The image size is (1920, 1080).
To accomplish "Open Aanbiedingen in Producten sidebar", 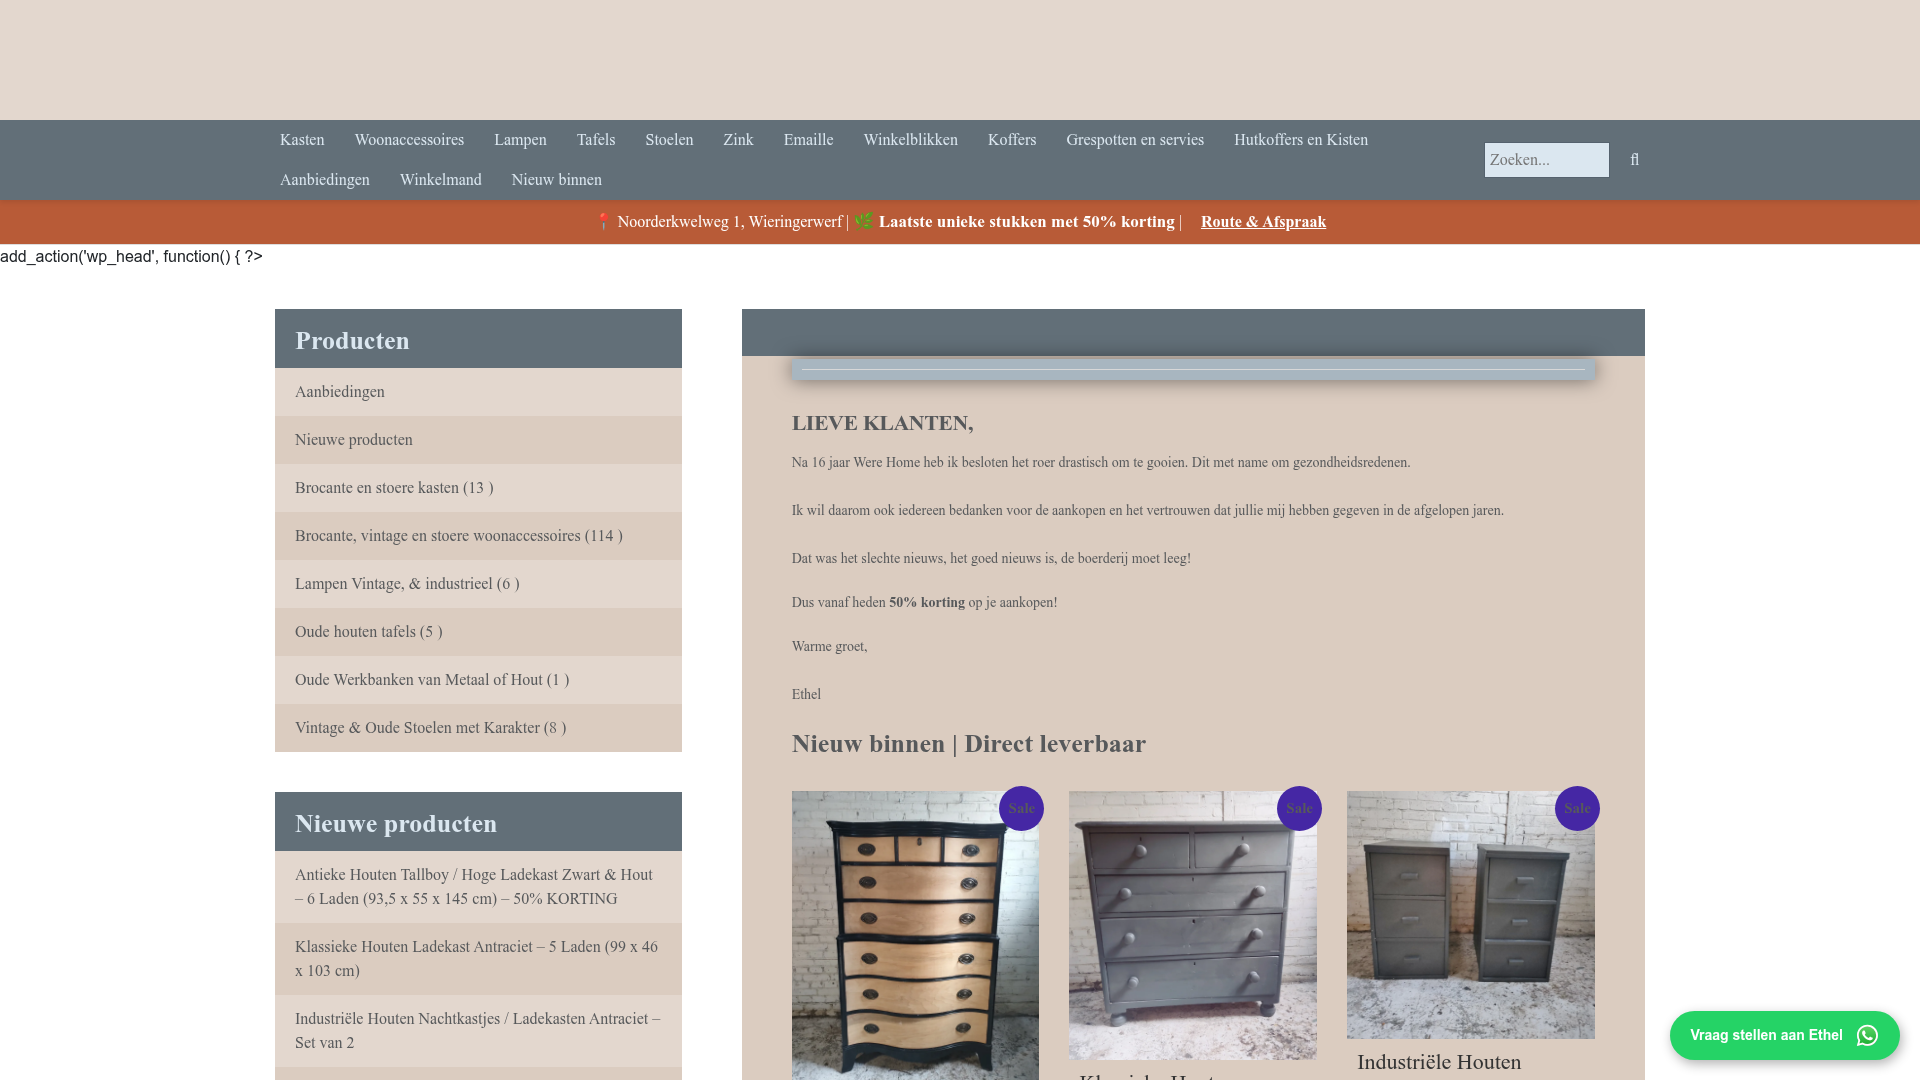I will [478, 392].
